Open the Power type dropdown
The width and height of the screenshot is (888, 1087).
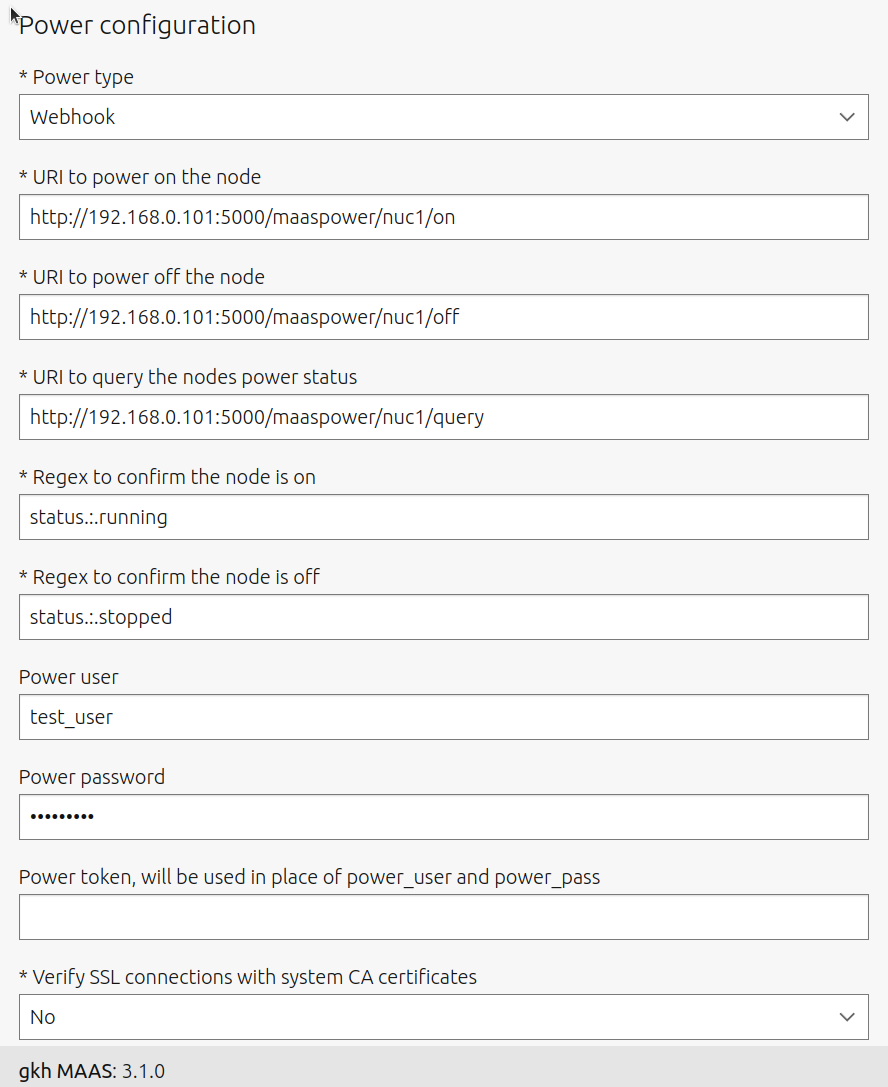point(444,117)
